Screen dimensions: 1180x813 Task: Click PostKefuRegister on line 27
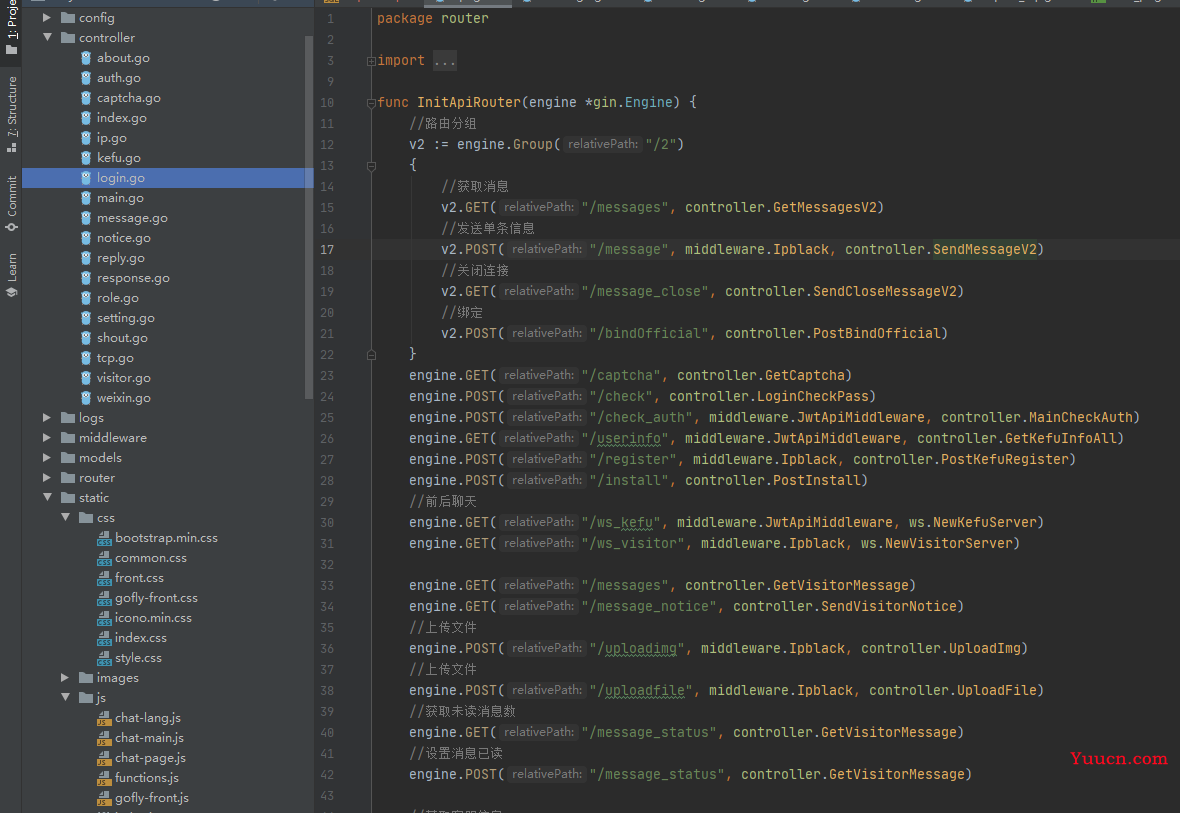[x=1005, y=459]
